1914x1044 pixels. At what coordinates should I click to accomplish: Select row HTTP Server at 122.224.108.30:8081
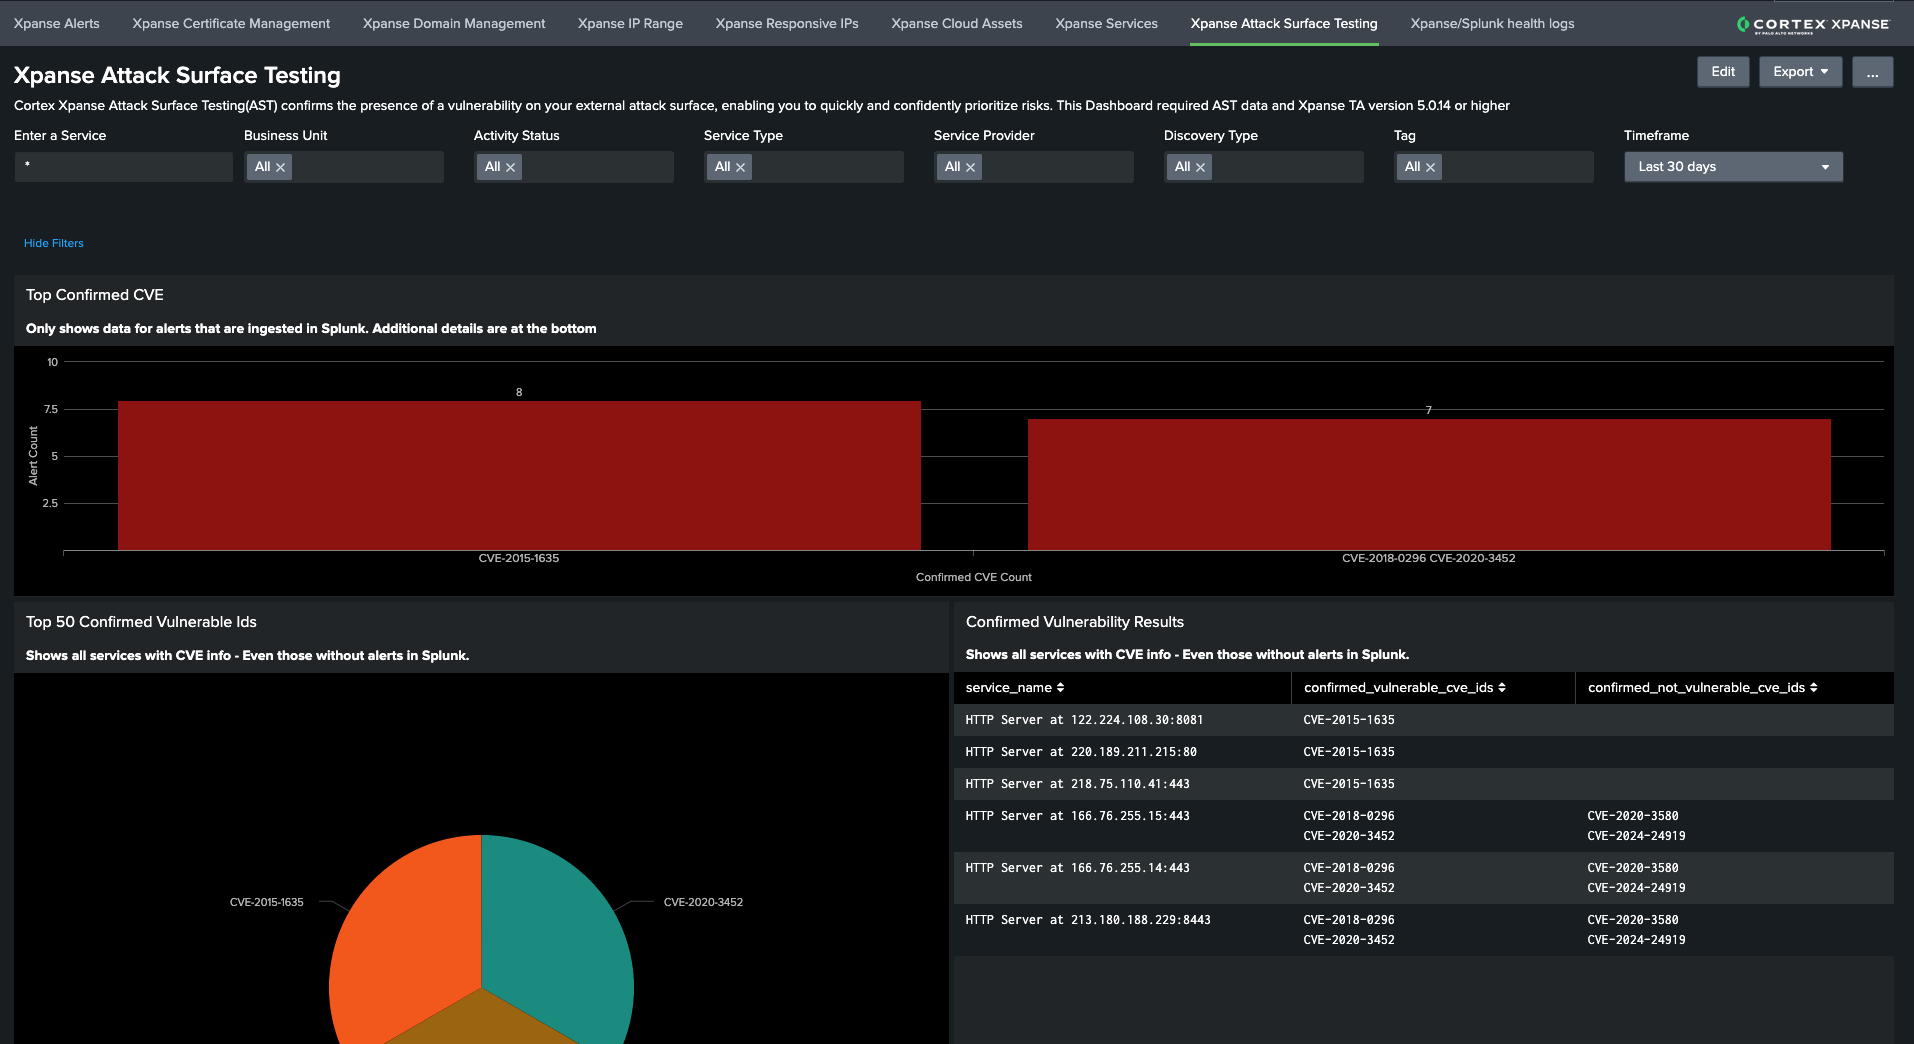(1424, 720)
